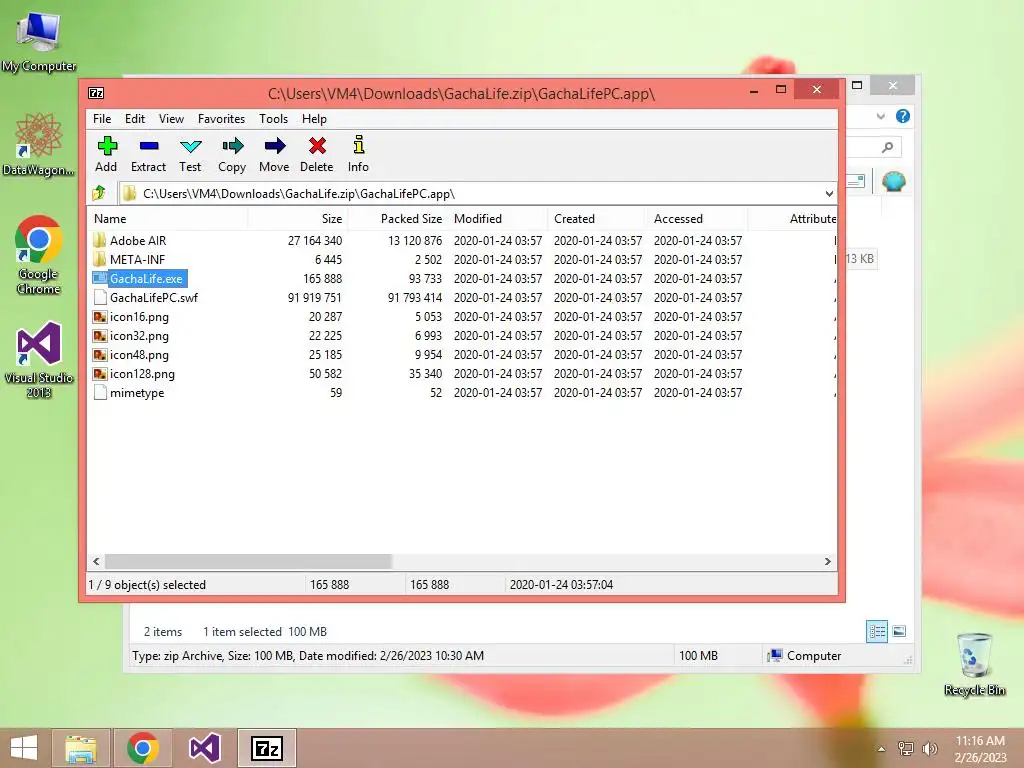Click the scroll right arrow

(827, 562)
